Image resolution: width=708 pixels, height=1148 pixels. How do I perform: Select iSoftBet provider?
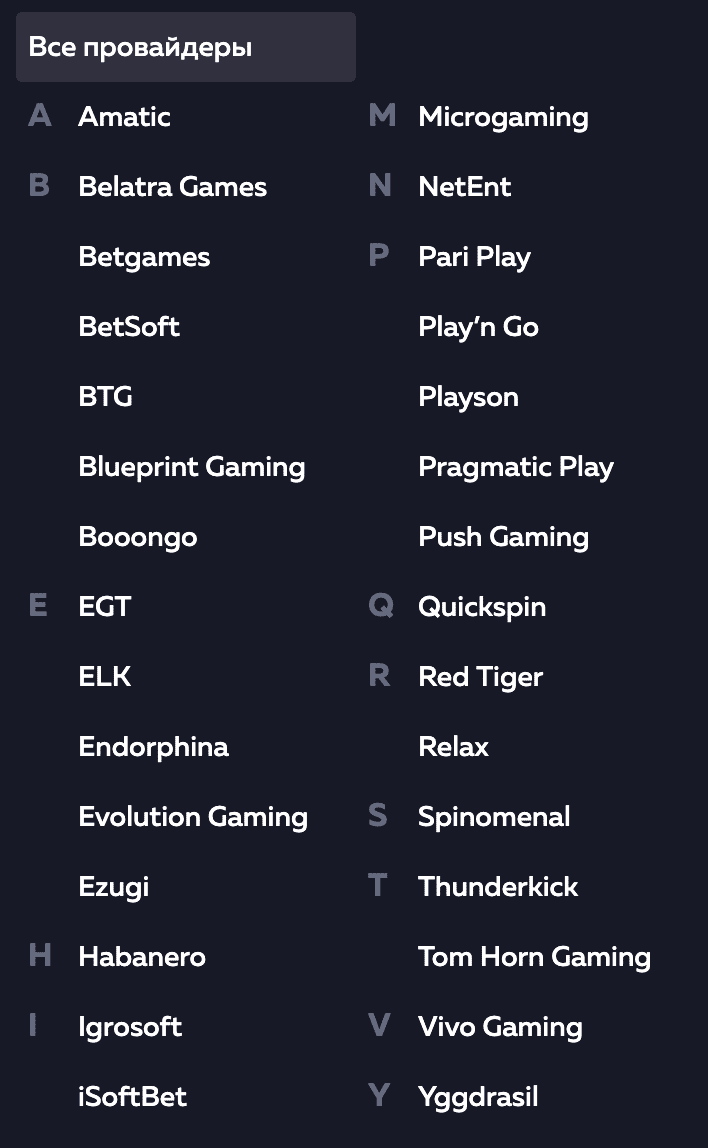132,1097
